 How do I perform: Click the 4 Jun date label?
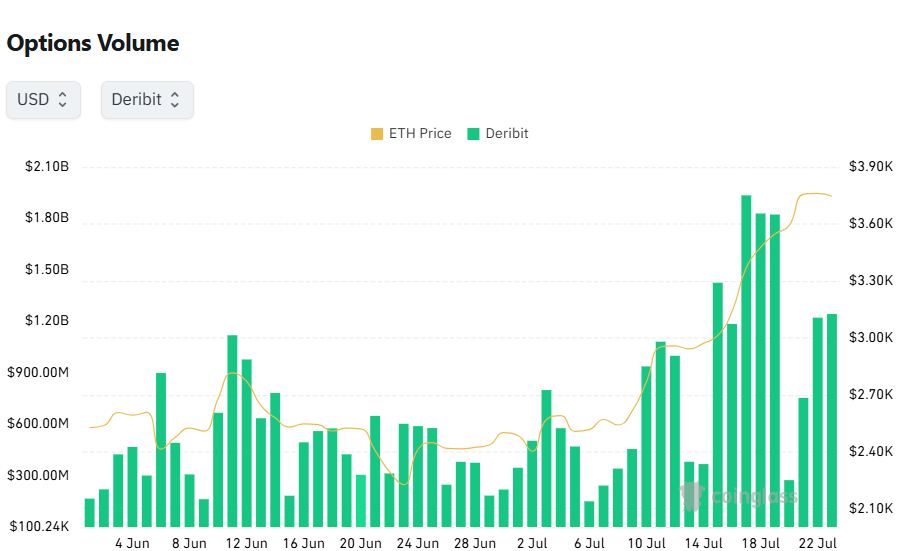132,543
